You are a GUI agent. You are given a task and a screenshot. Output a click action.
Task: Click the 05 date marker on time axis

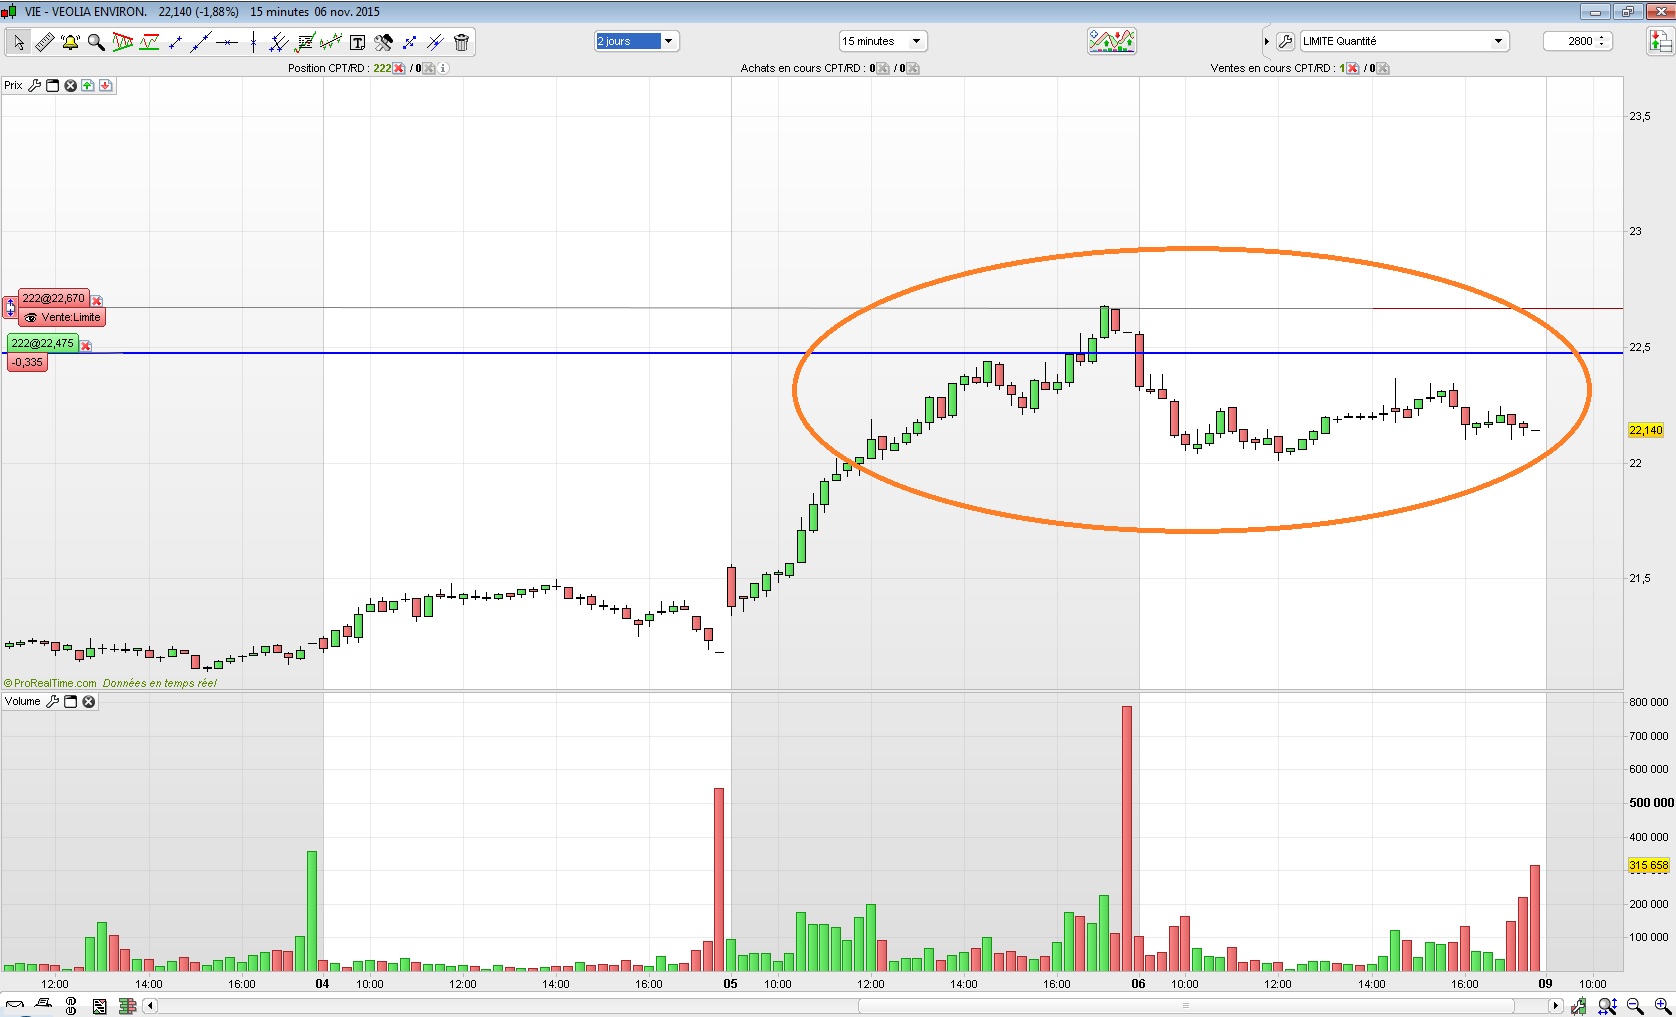point(731,984)
